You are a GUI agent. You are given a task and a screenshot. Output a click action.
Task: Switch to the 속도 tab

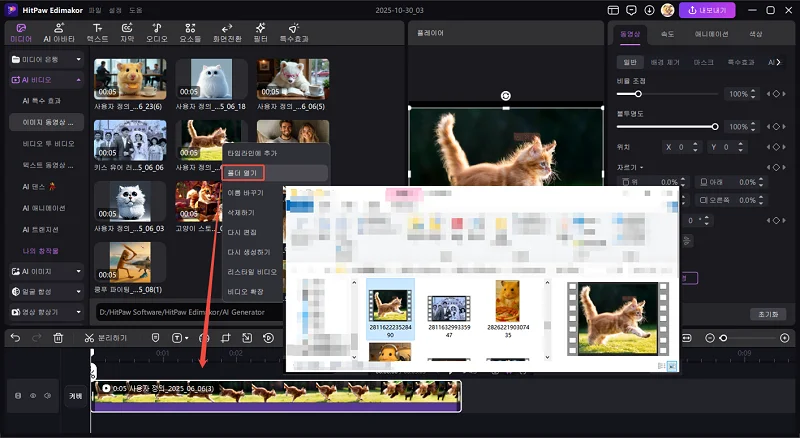coord(668,33)
